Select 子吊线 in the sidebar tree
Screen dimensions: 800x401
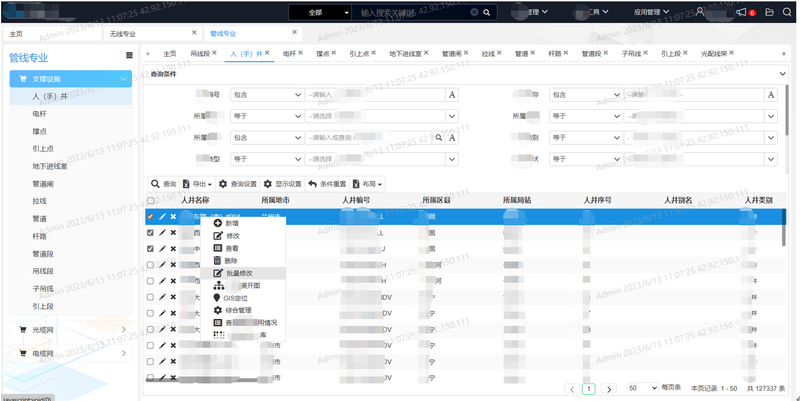[x=43, y=289]
